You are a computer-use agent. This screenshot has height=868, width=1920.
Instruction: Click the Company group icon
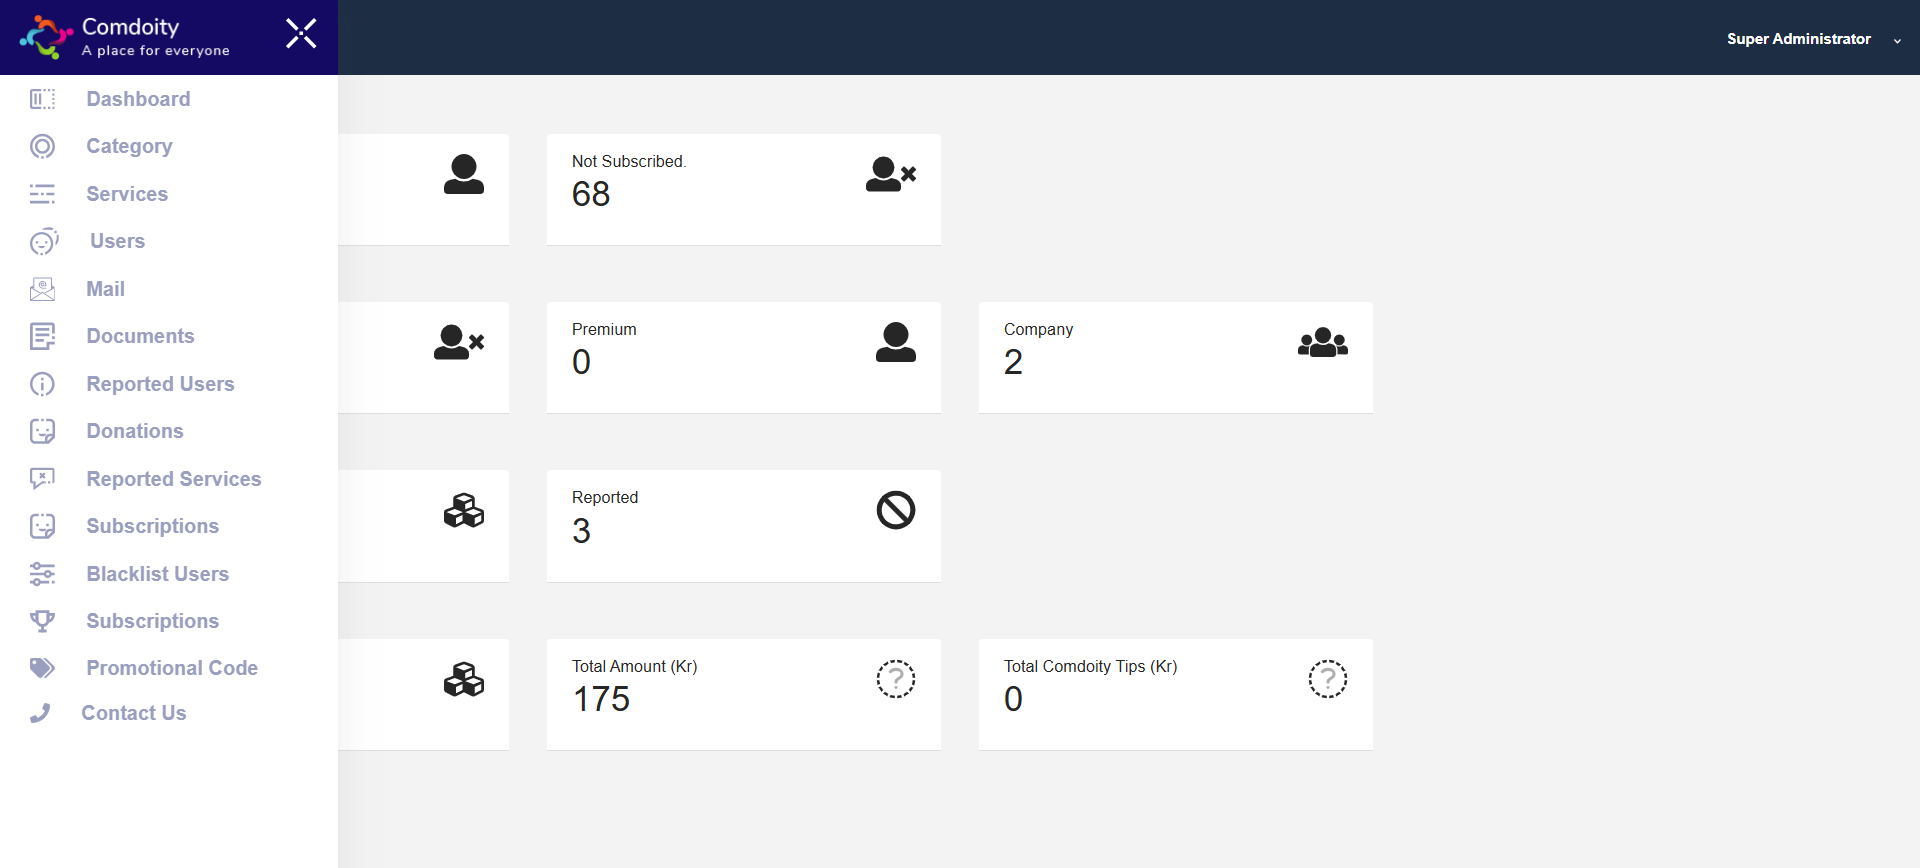(x=1322, y=343)
